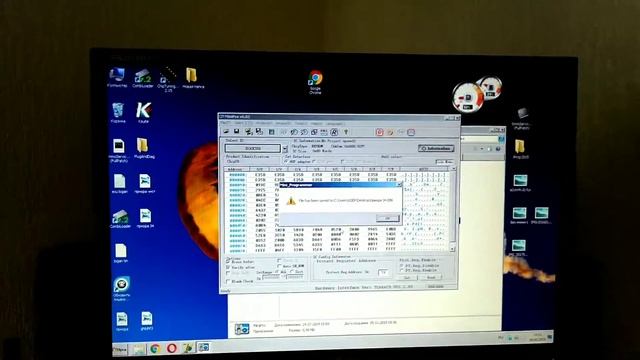Toggle the Blank Check checkbox
This screenshot has width=640, height=360.
click(x=228, y=281)
